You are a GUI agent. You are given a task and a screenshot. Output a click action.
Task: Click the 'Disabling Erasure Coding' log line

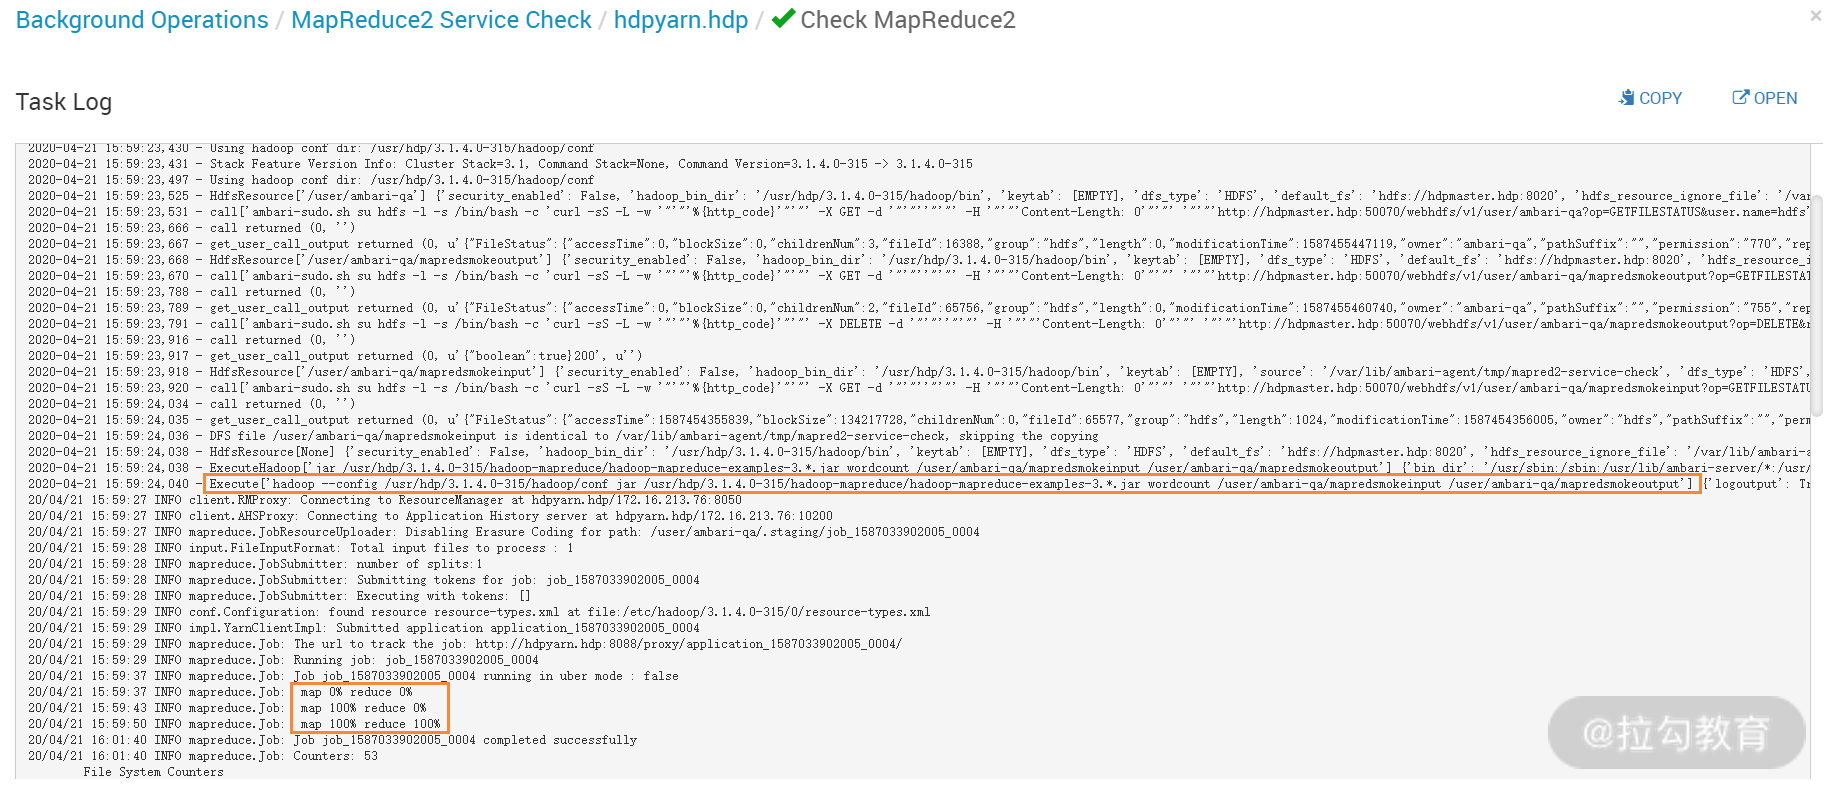[x=504, y=532]
